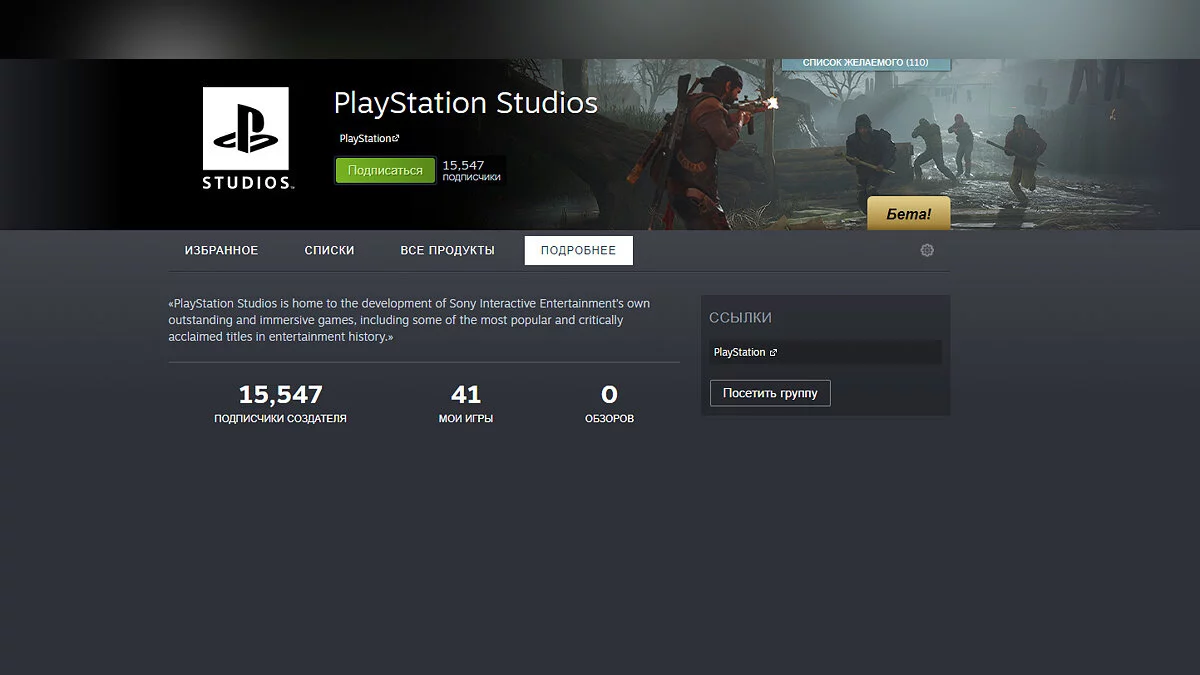The image size is (1200, 675).
Task: Open the PlayStation link in the Ссылки panel
Action: [x=739, y=353]
